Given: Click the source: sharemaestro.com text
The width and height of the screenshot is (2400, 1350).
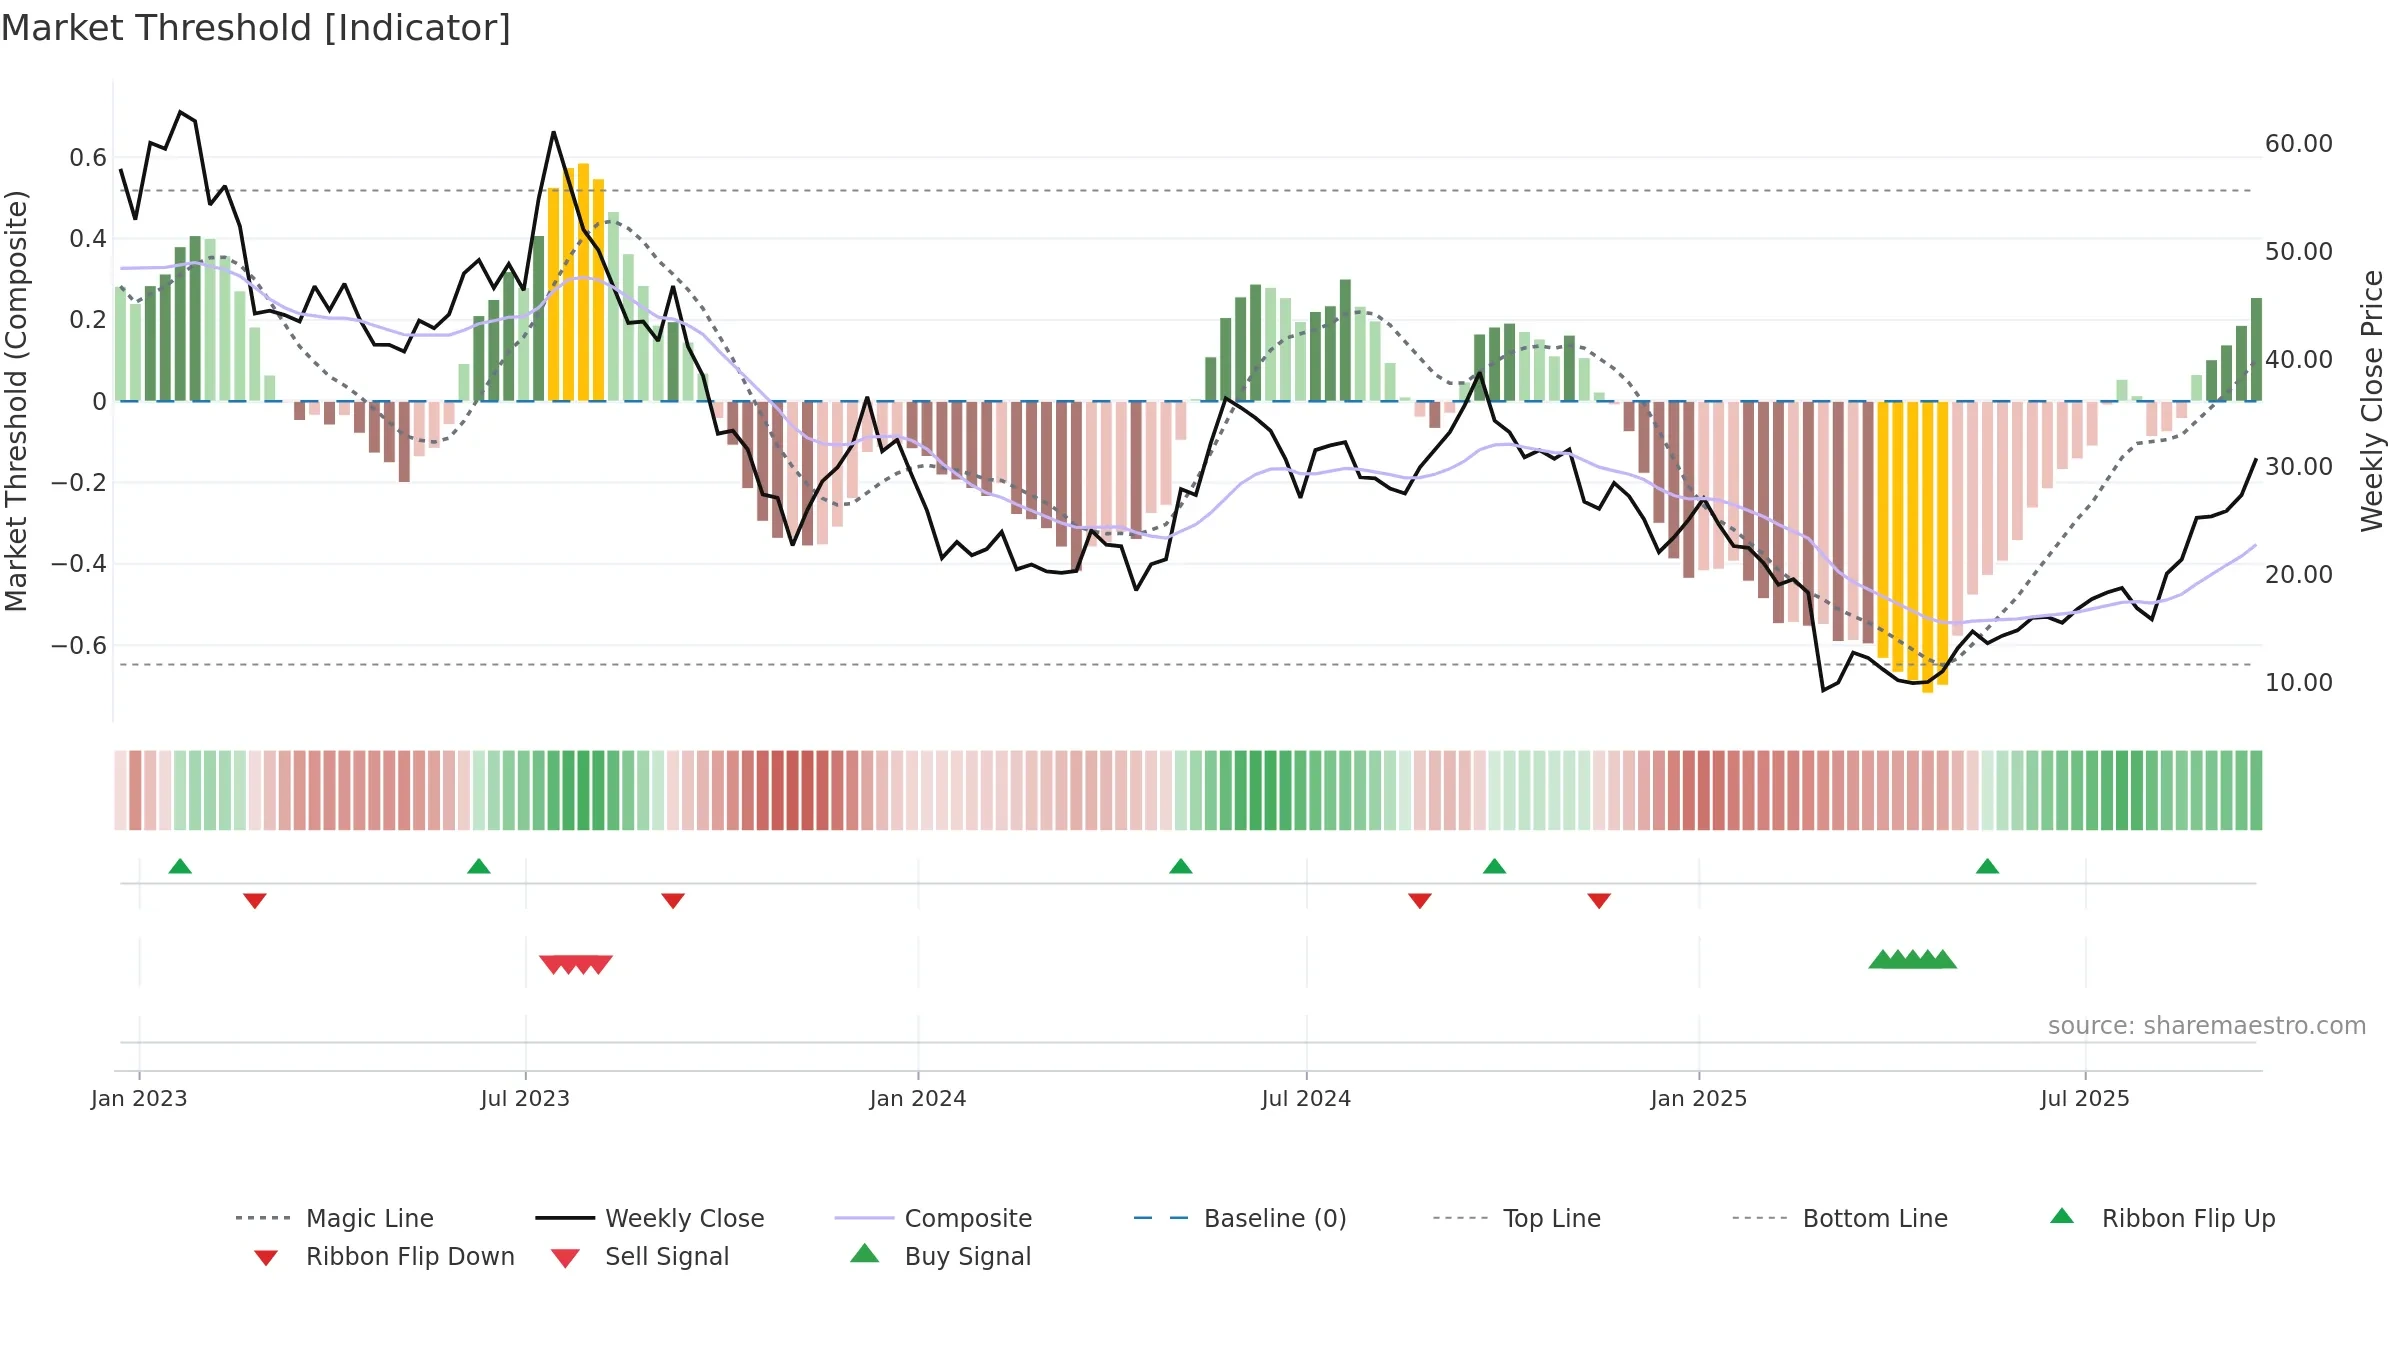Looking at the screenshot, I should tap(2207, 1025).
